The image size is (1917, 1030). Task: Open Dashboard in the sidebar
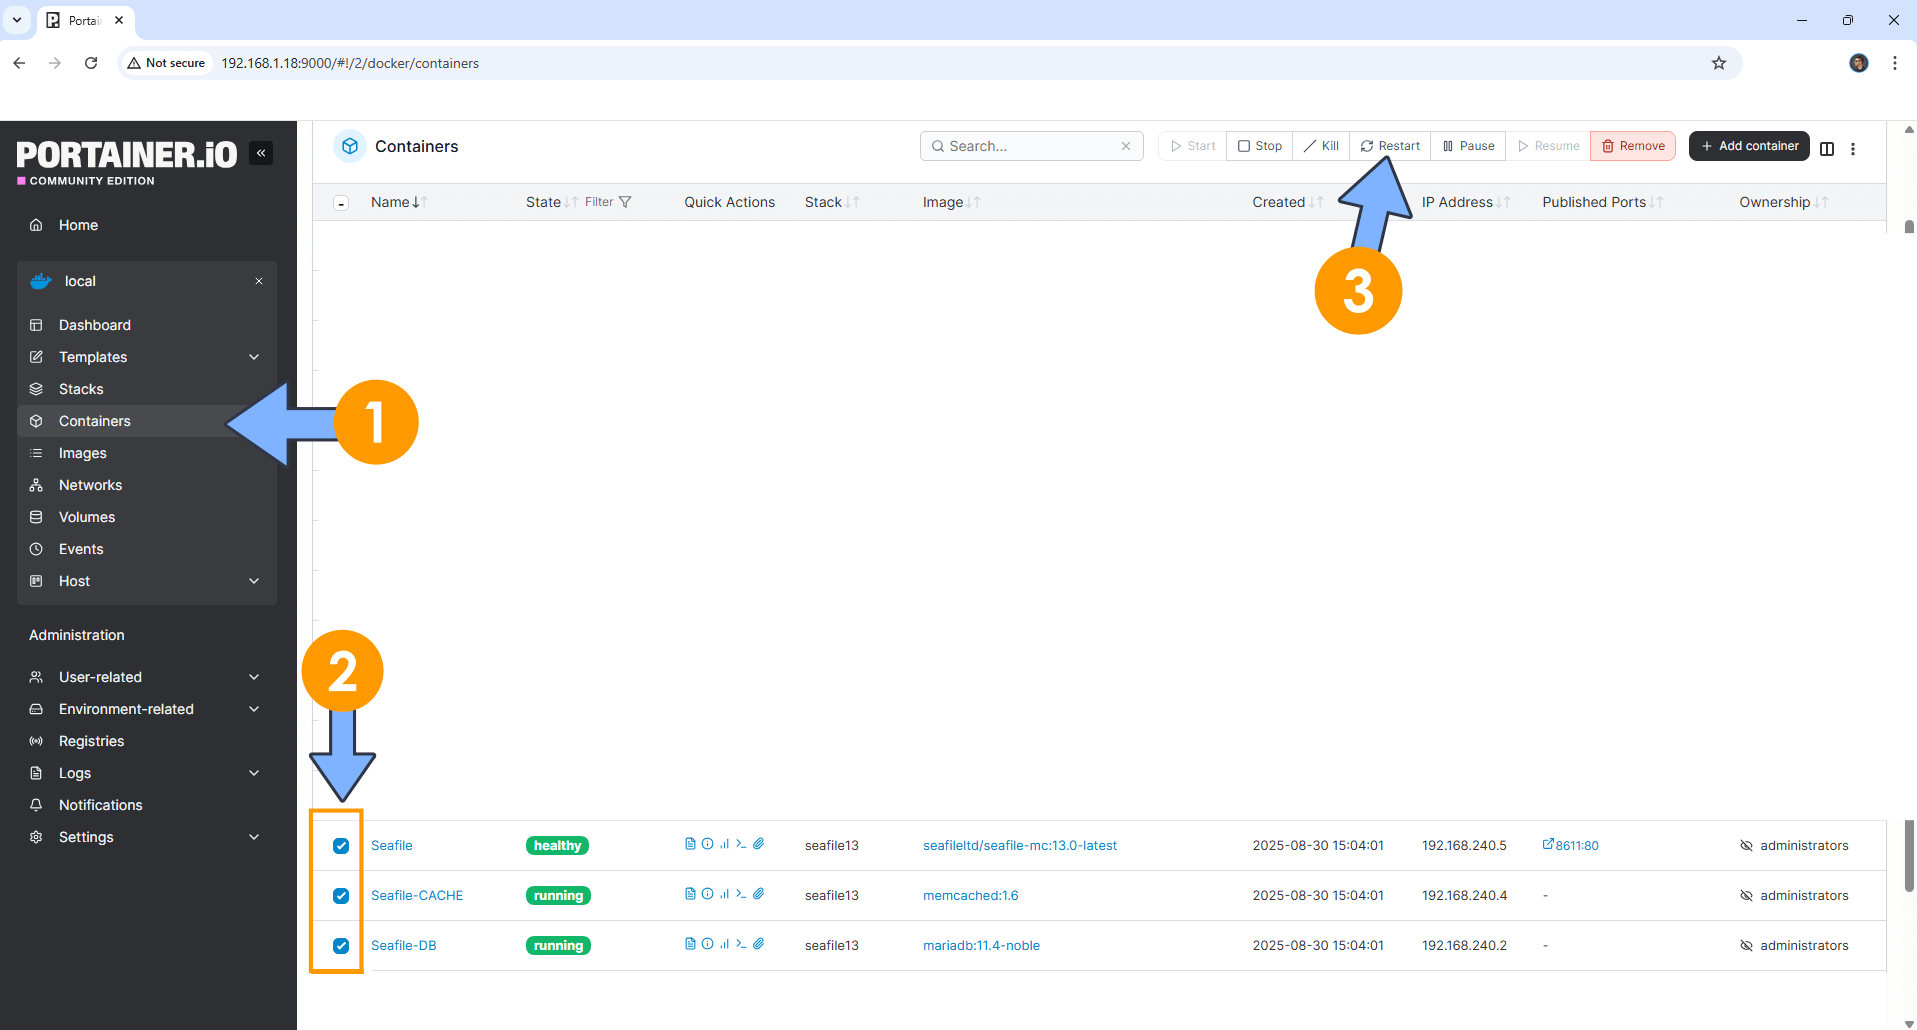click(95, 325)
